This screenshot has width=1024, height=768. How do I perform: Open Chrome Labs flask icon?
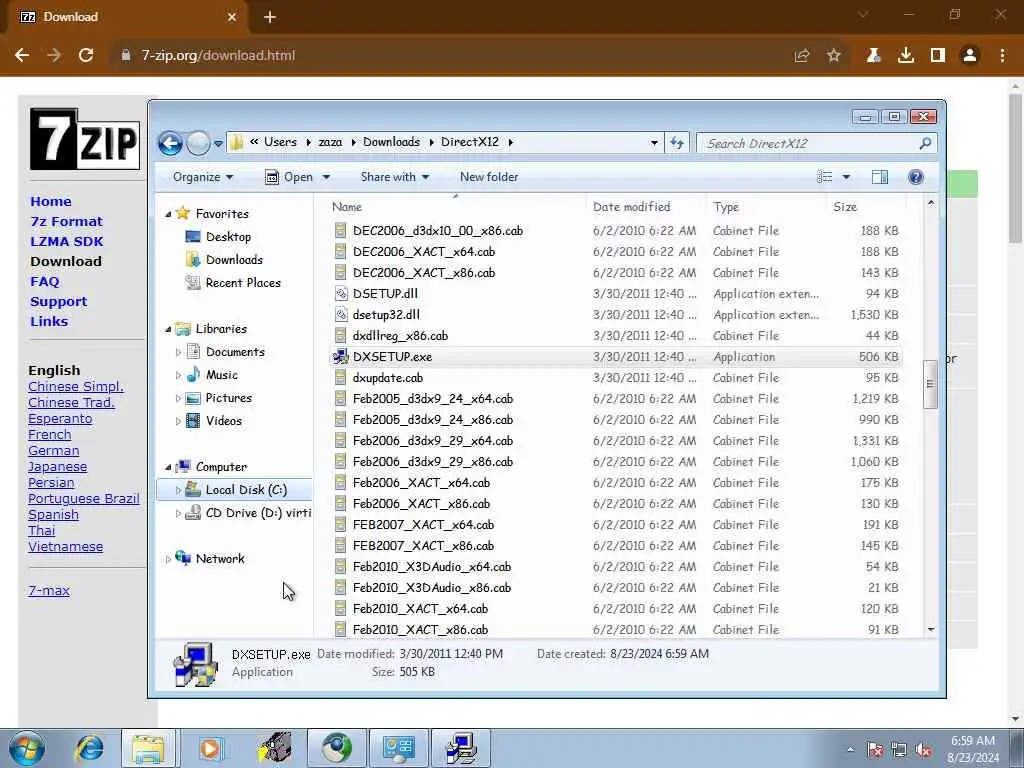pos(874,56)
